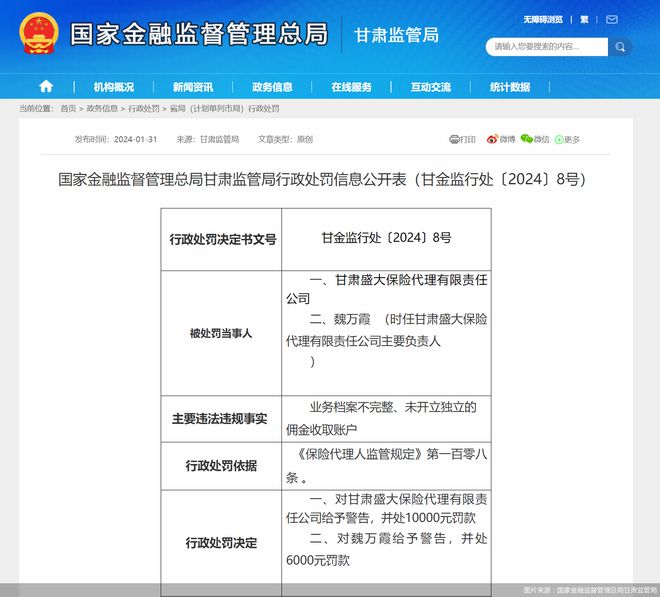Open the 统计数据 menu item

(x=510, y=87)
